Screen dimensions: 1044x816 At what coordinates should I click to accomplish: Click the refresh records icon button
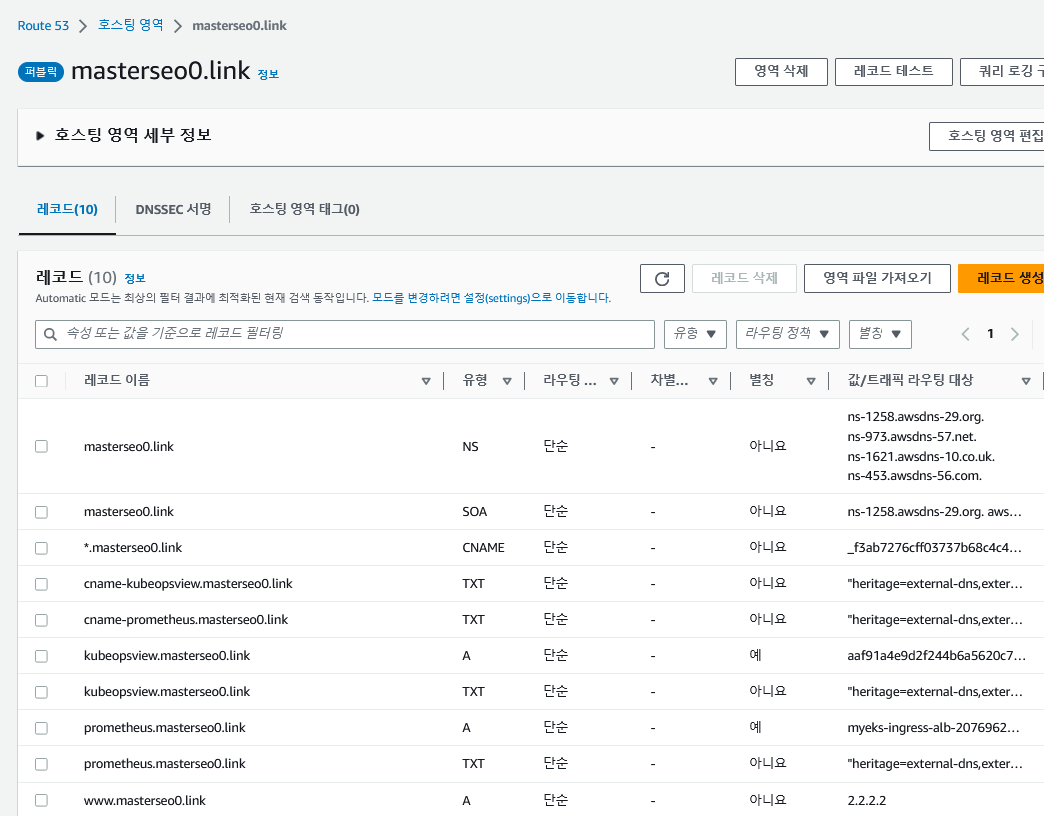[662, 278]
